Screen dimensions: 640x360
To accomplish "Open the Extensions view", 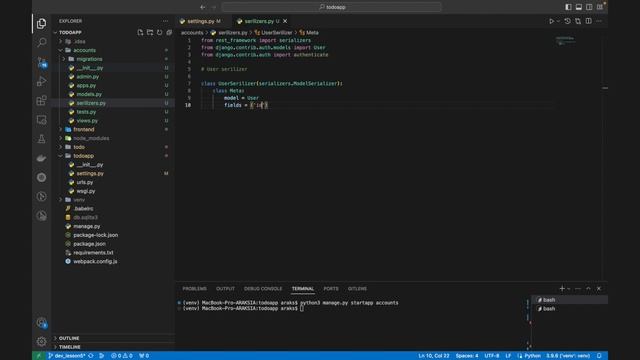I will click(41, 100).
